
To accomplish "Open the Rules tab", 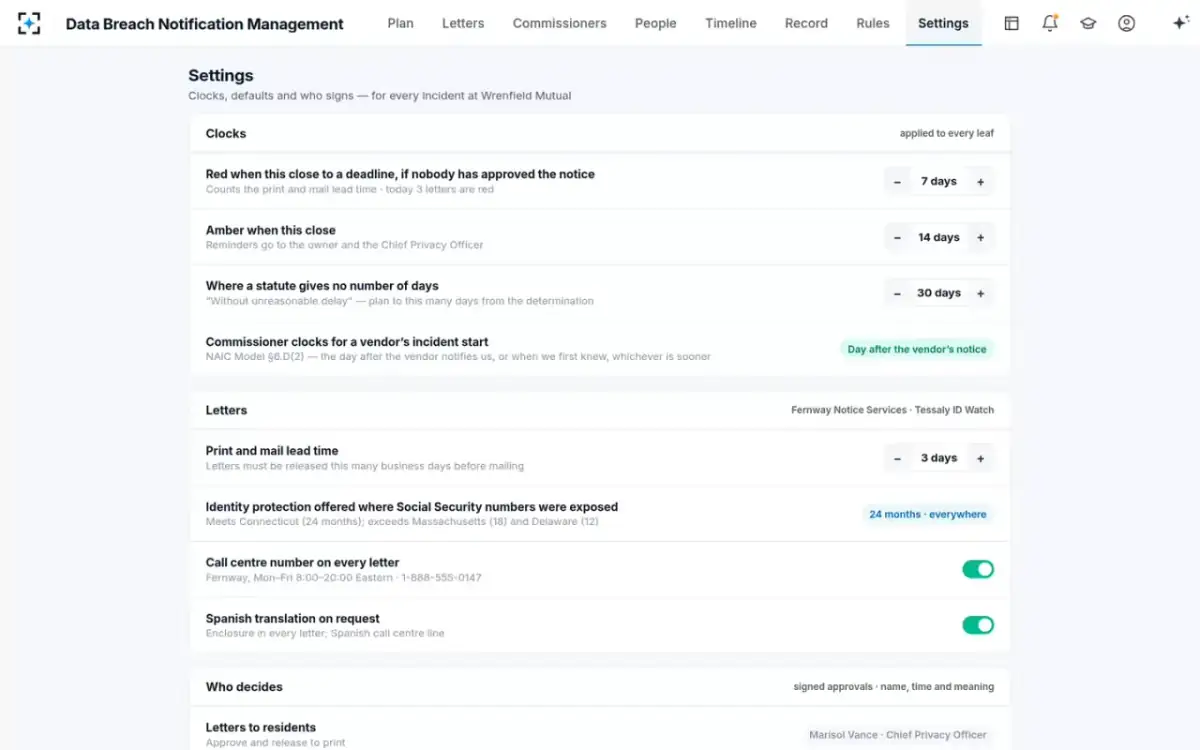I will (873, 23).
